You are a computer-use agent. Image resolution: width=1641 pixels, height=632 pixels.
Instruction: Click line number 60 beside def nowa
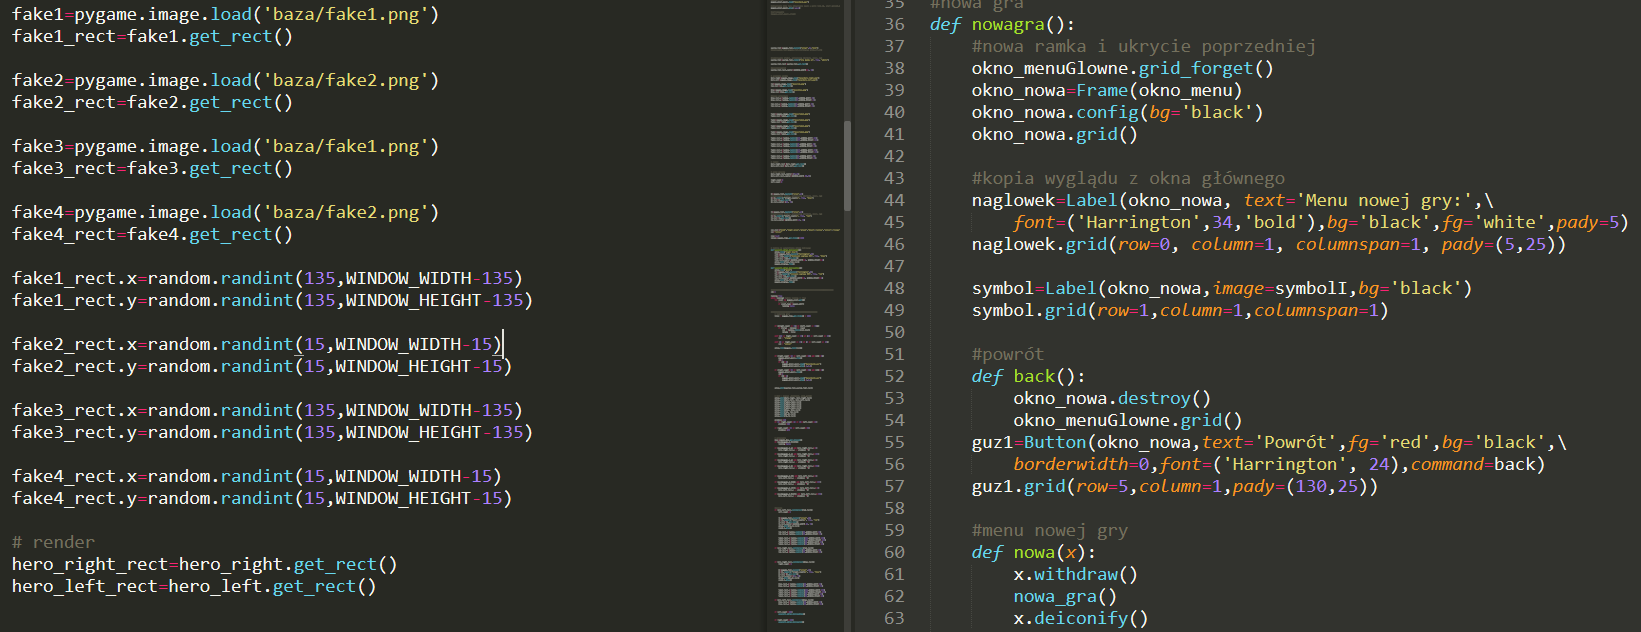[x=894, y=552]
